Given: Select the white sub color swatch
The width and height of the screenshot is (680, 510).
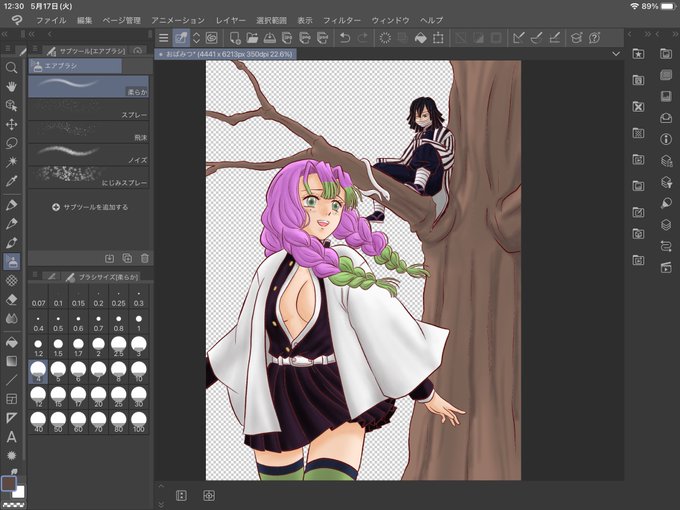Looking at the screenshot, I should point(20,492).
